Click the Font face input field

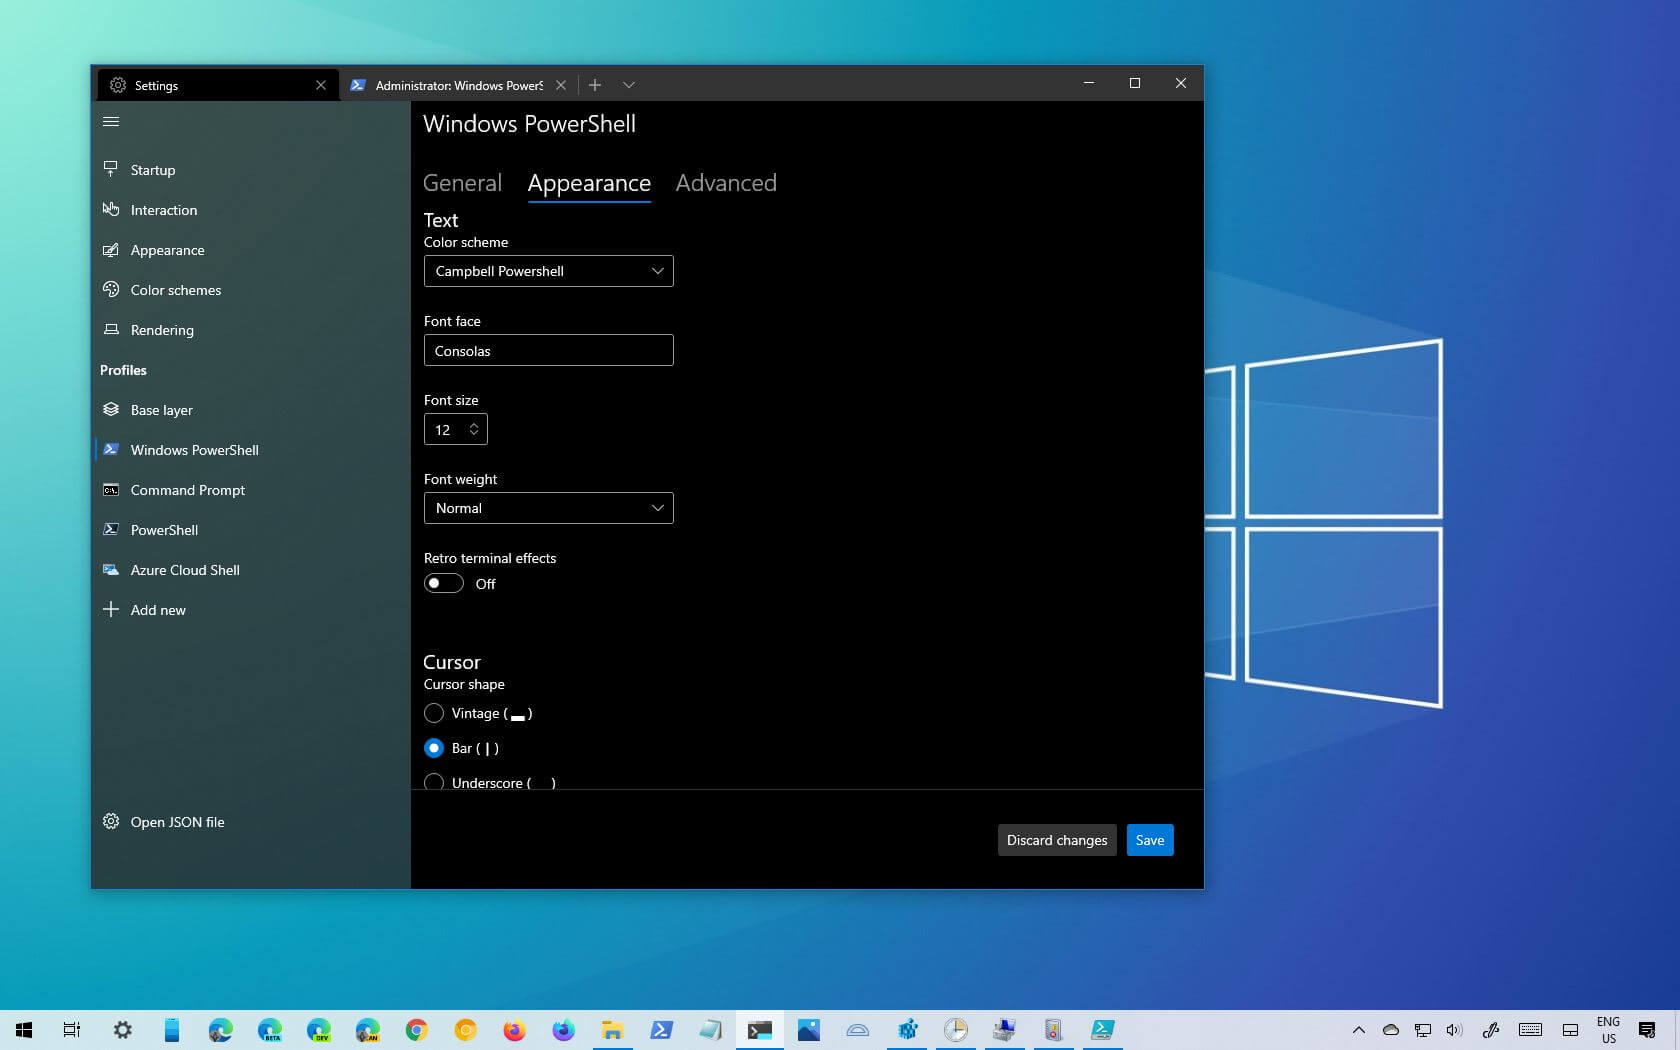point(549,350)
